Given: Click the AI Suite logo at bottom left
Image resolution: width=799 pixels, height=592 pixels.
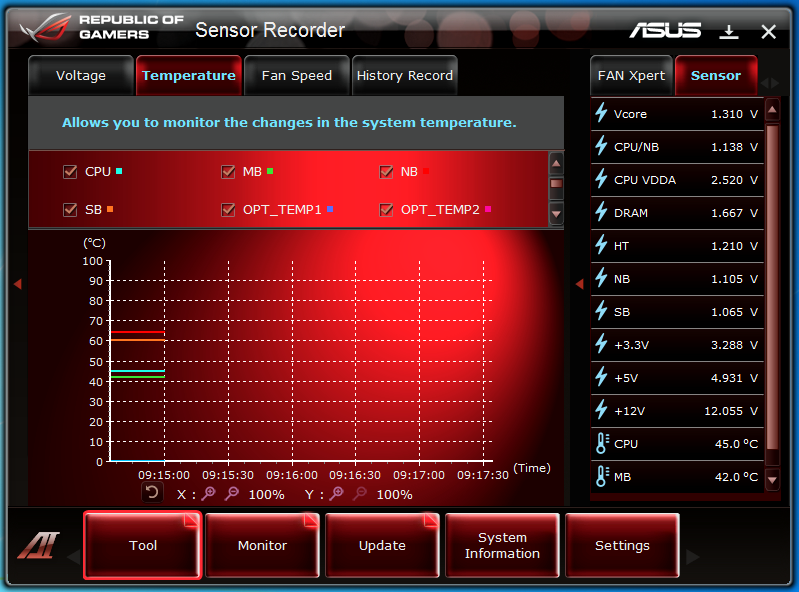Looking at the screenshot, I should (x=39, y=545).
